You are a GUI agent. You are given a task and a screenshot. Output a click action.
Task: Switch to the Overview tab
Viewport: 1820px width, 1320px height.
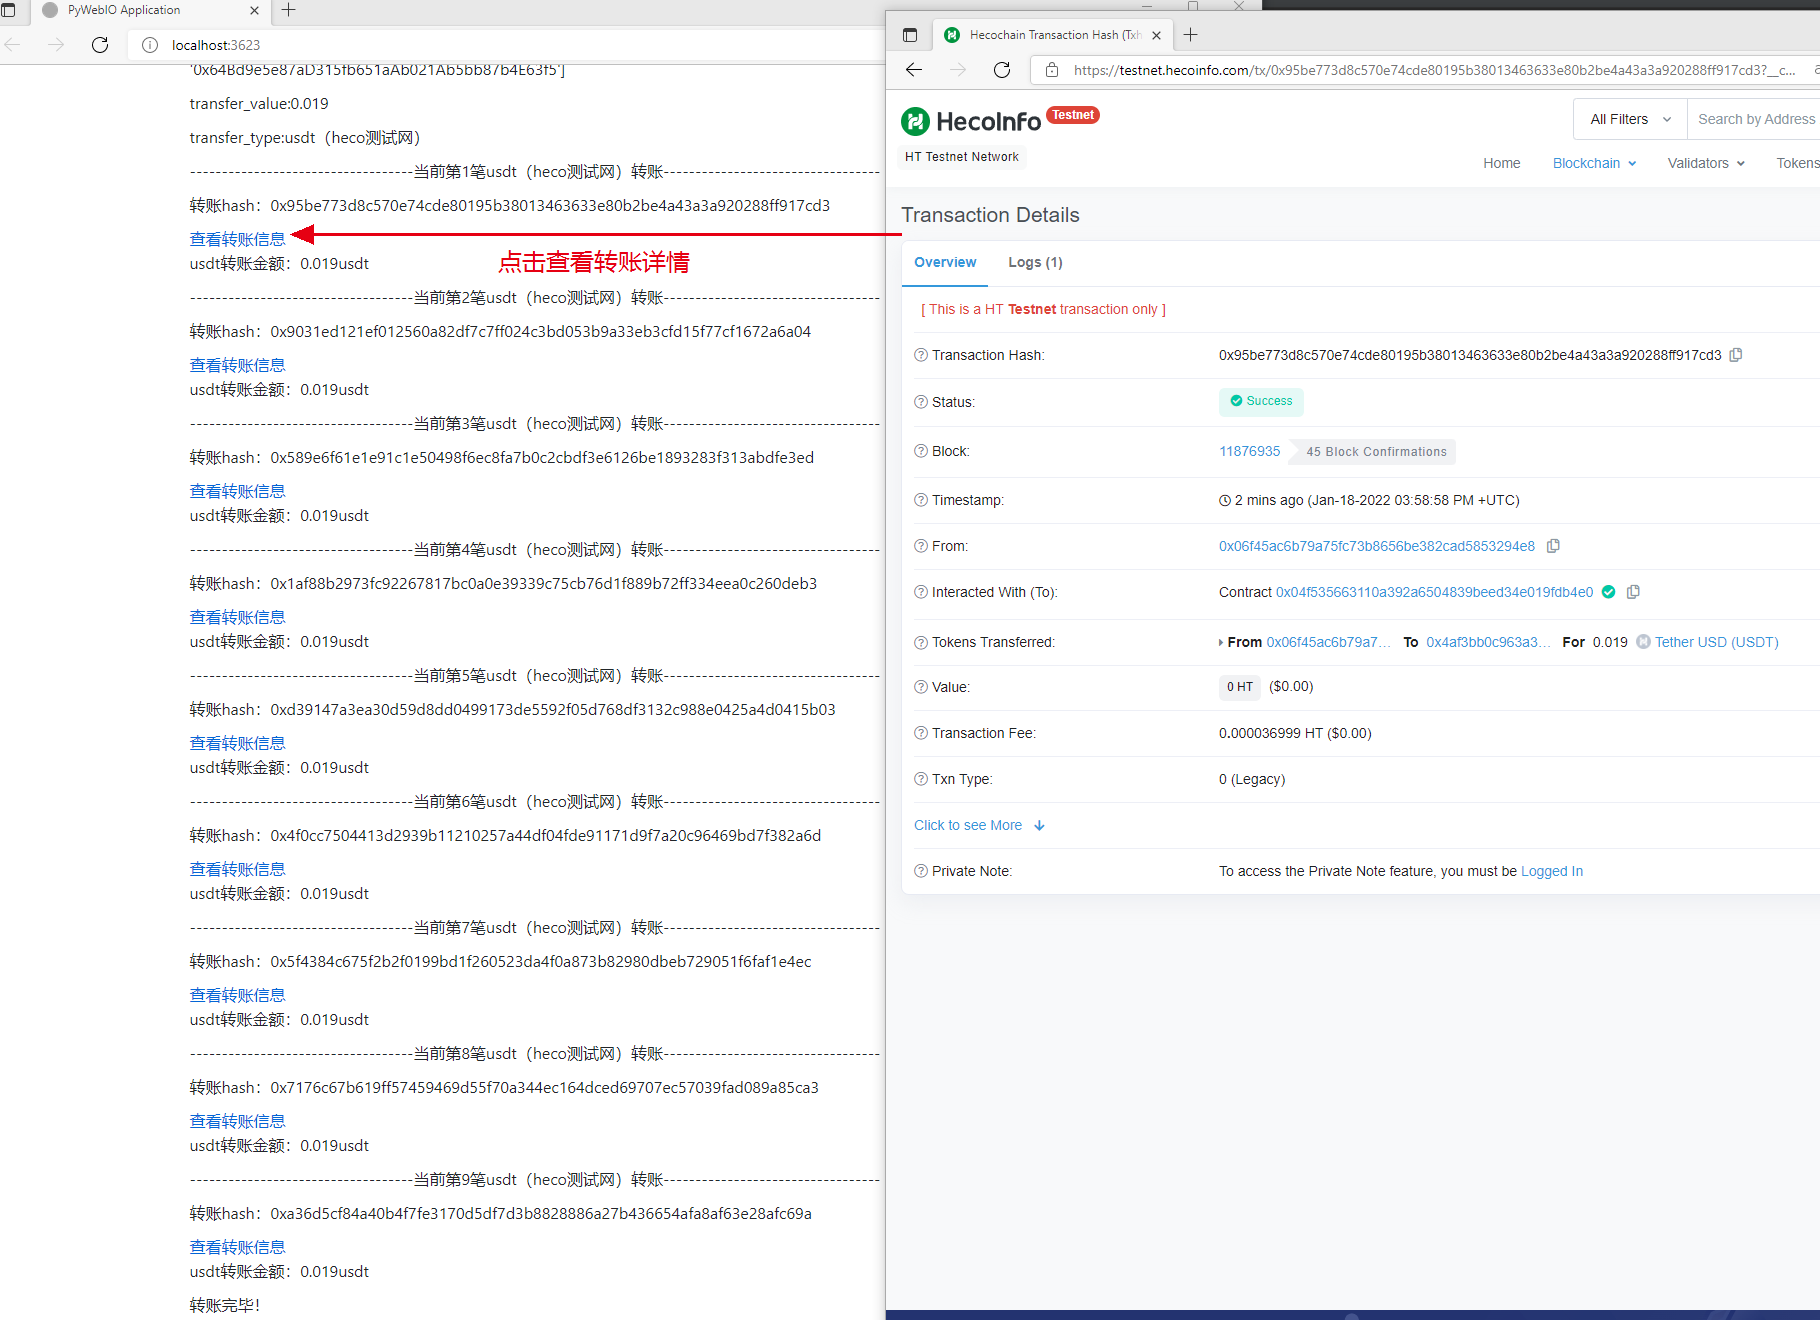click(945, 262)
